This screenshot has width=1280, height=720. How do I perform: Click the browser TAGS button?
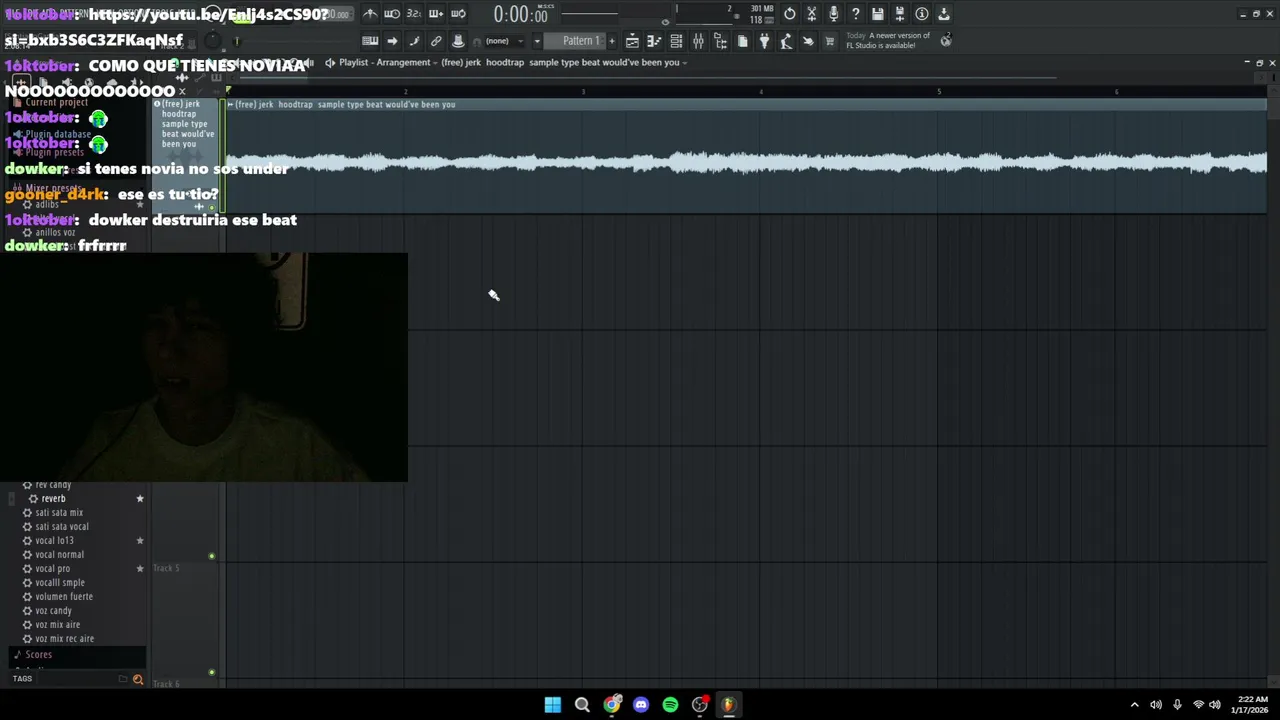click(x=22, y=679)
